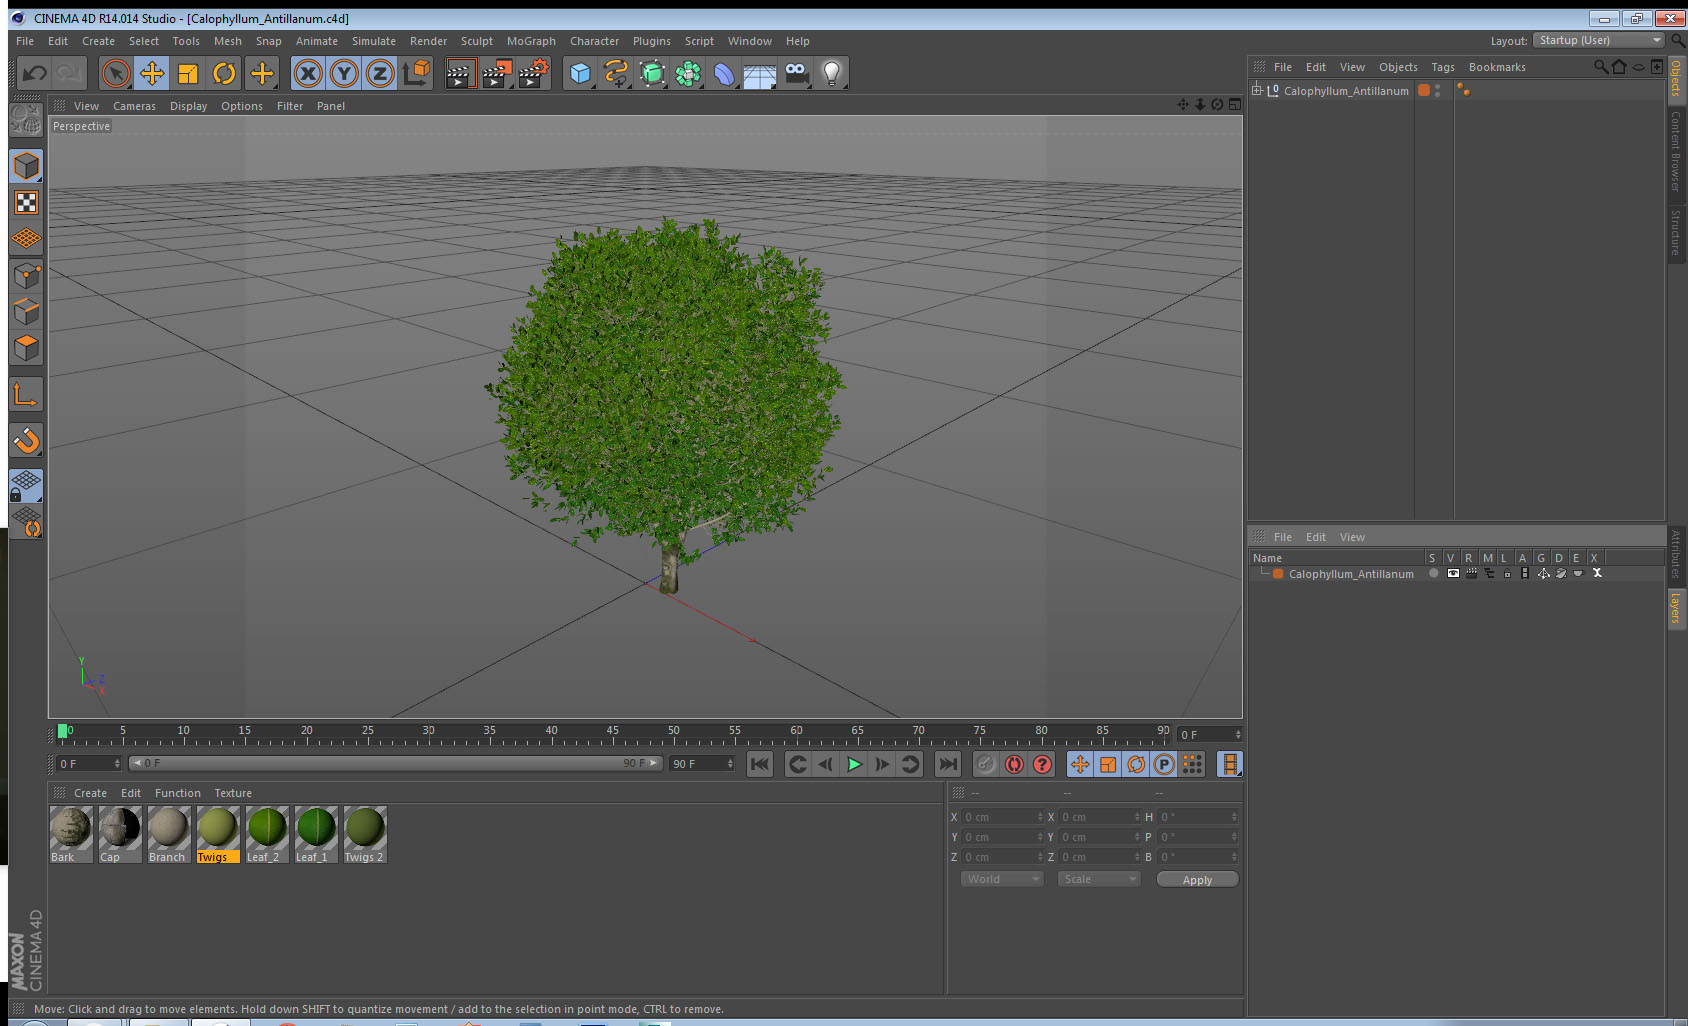The image size is (1688, 1026).
Task: Click the end frame 90 F field
Action: click(702, 764)
